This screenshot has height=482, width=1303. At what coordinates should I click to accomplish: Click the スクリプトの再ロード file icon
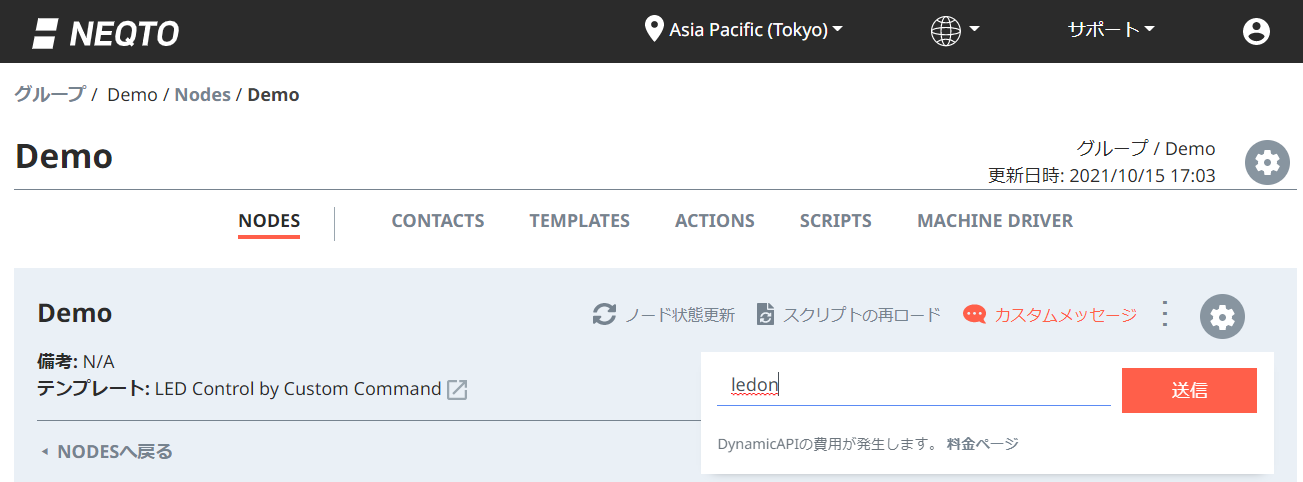[765, 315]
